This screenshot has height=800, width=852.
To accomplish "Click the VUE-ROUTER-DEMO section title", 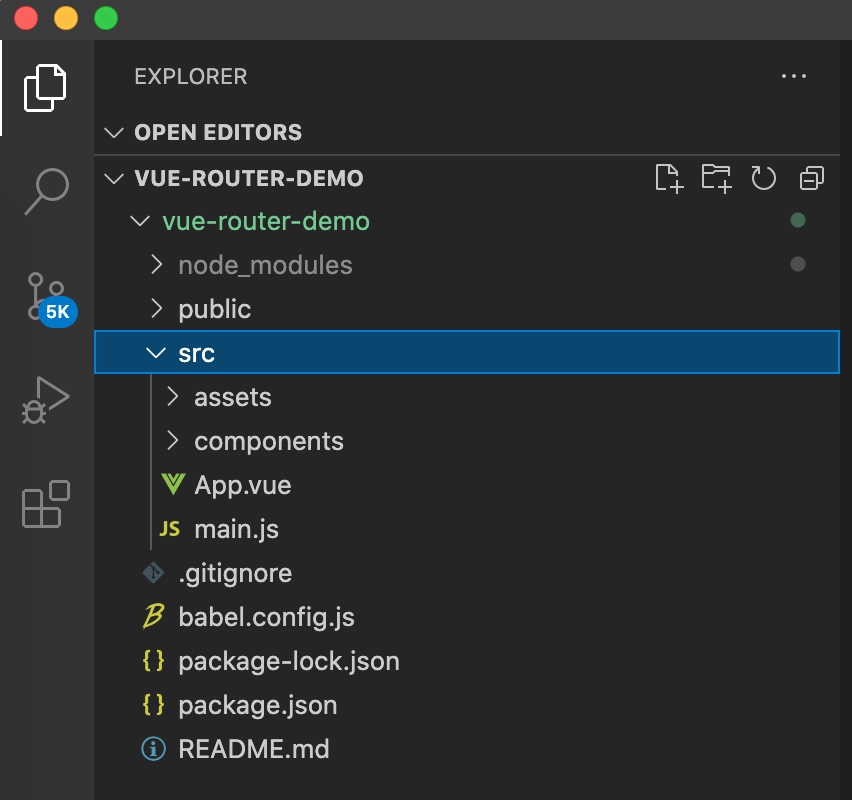I will (249, 179).
